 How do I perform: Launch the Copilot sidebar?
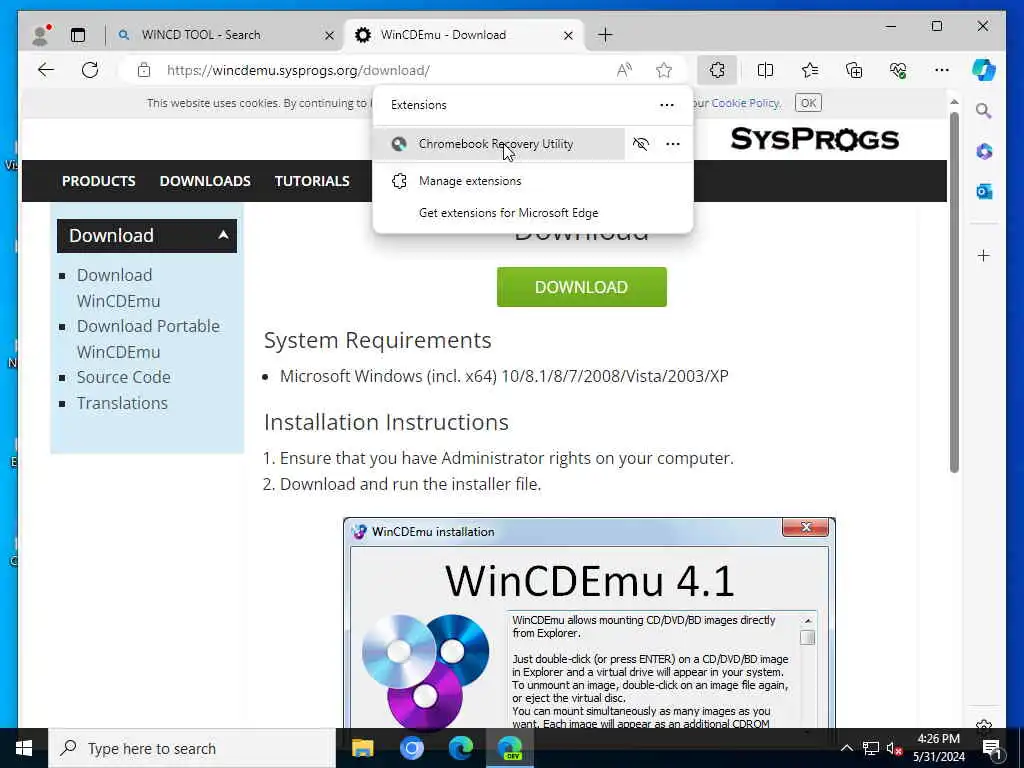pyautogui.click(x=984, y=70)
